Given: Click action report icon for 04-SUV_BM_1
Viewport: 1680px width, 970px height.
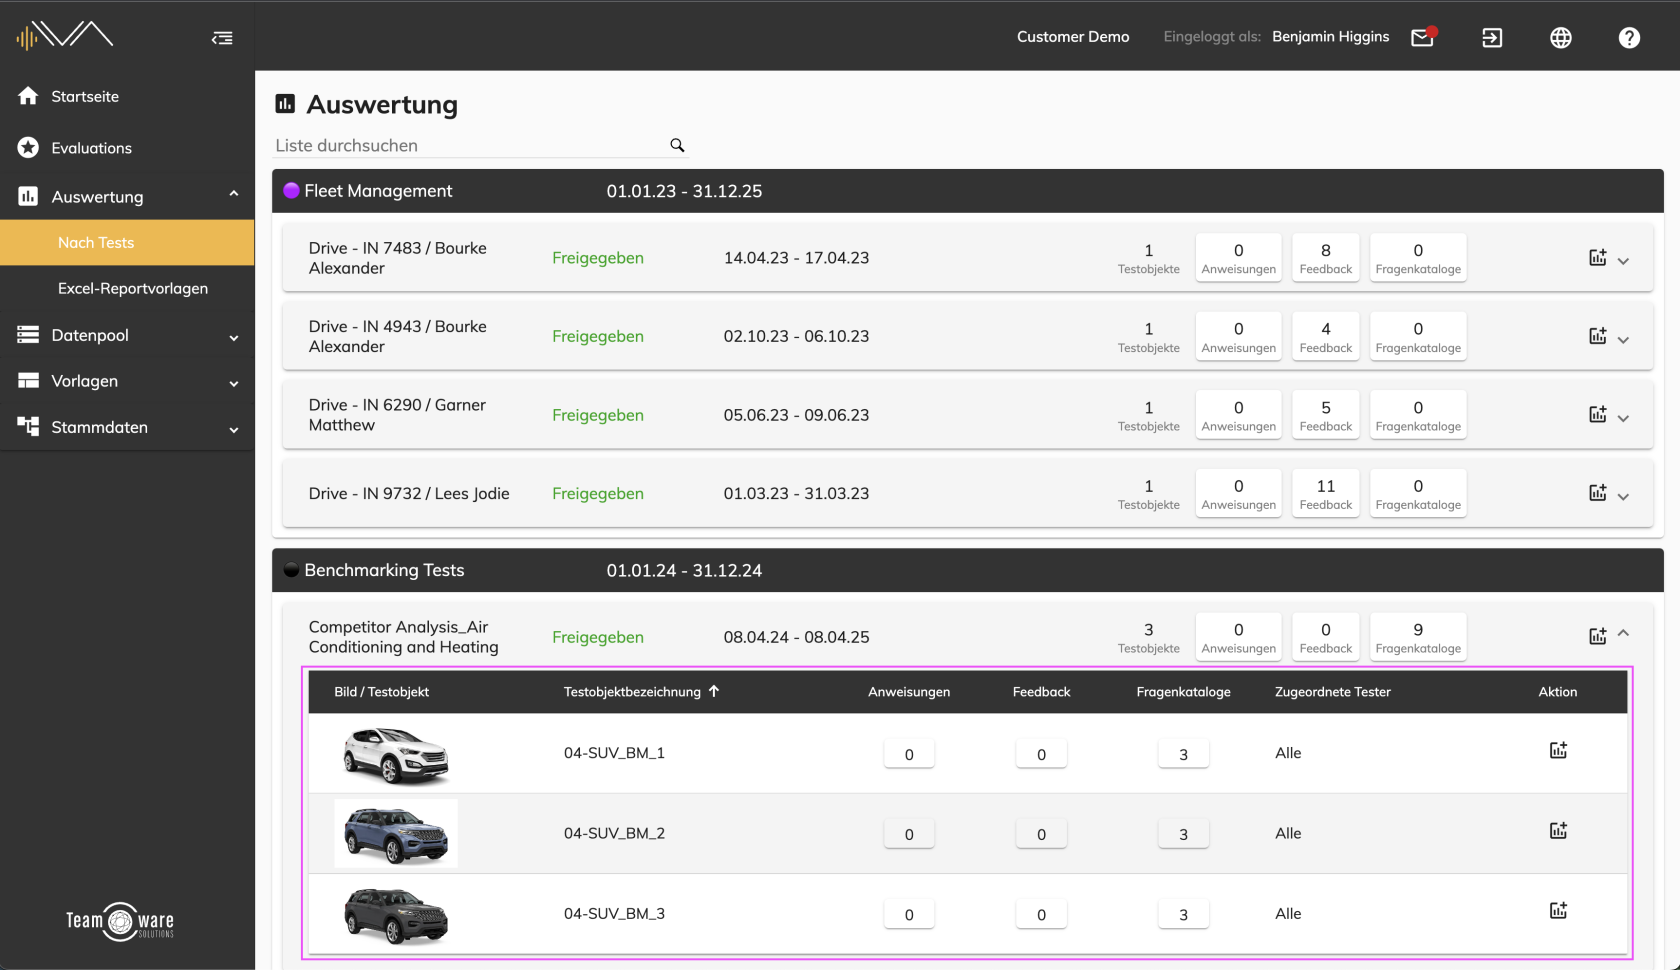Looking at the screenshot, I should click(1558, 750).
